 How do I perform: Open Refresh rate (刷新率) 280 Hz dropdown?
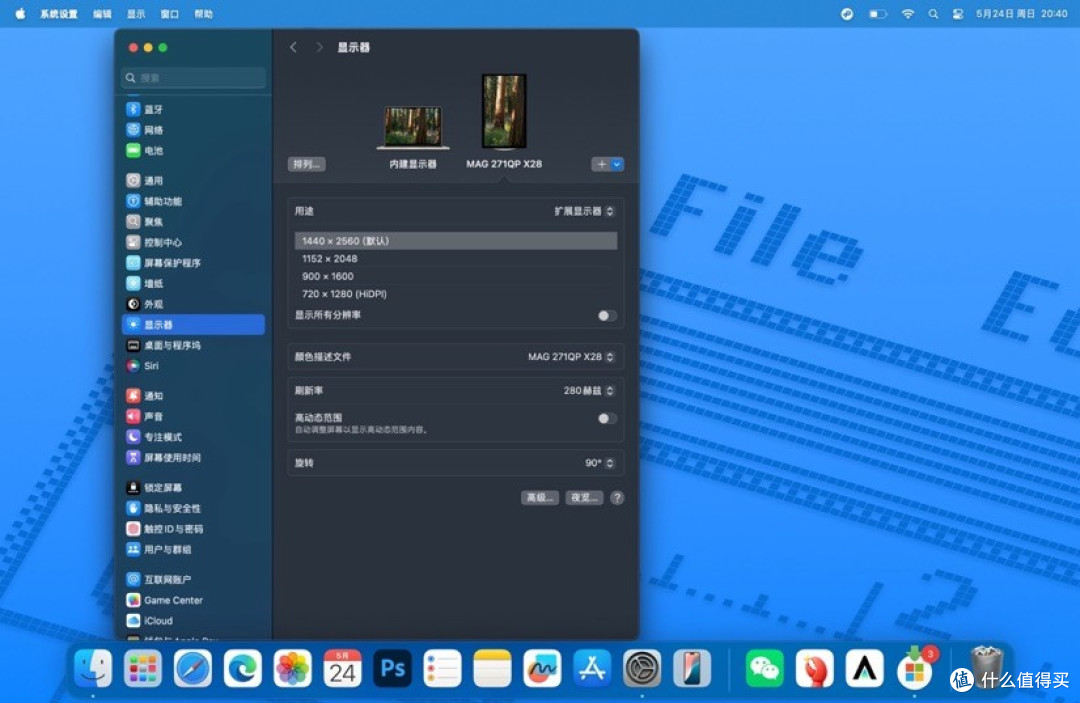[588, 390]
